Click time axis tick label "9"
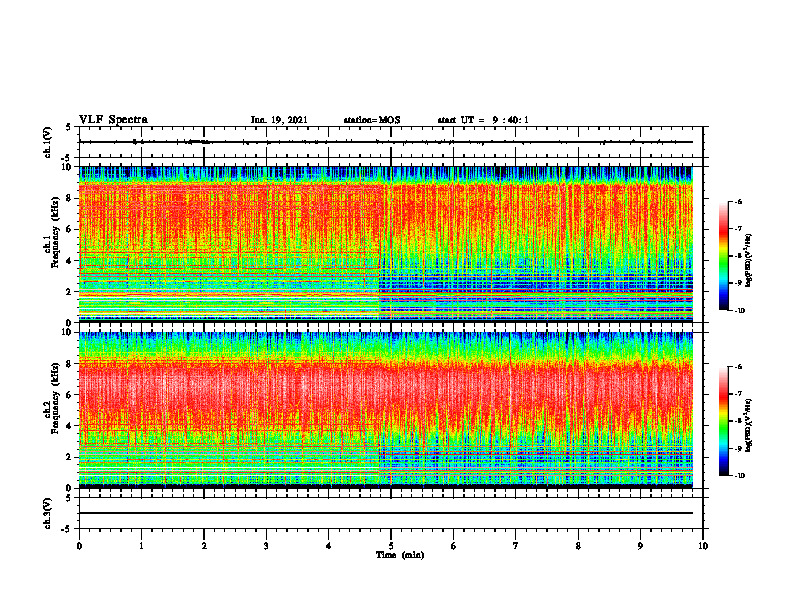Screen dimensions: 792x612 point(640,546)
